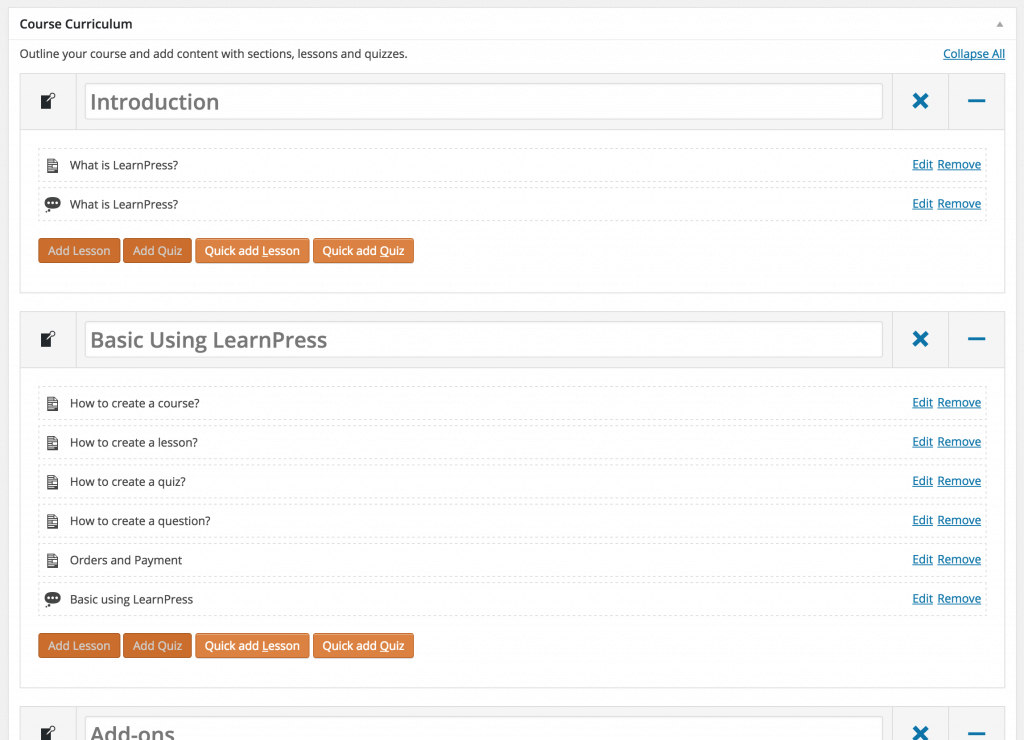This screenshot has width=1024, height=740.
Task: Click quiz bubble icon of What is LearnPress?
Action: pyautogui.click(x=52, y=204)
